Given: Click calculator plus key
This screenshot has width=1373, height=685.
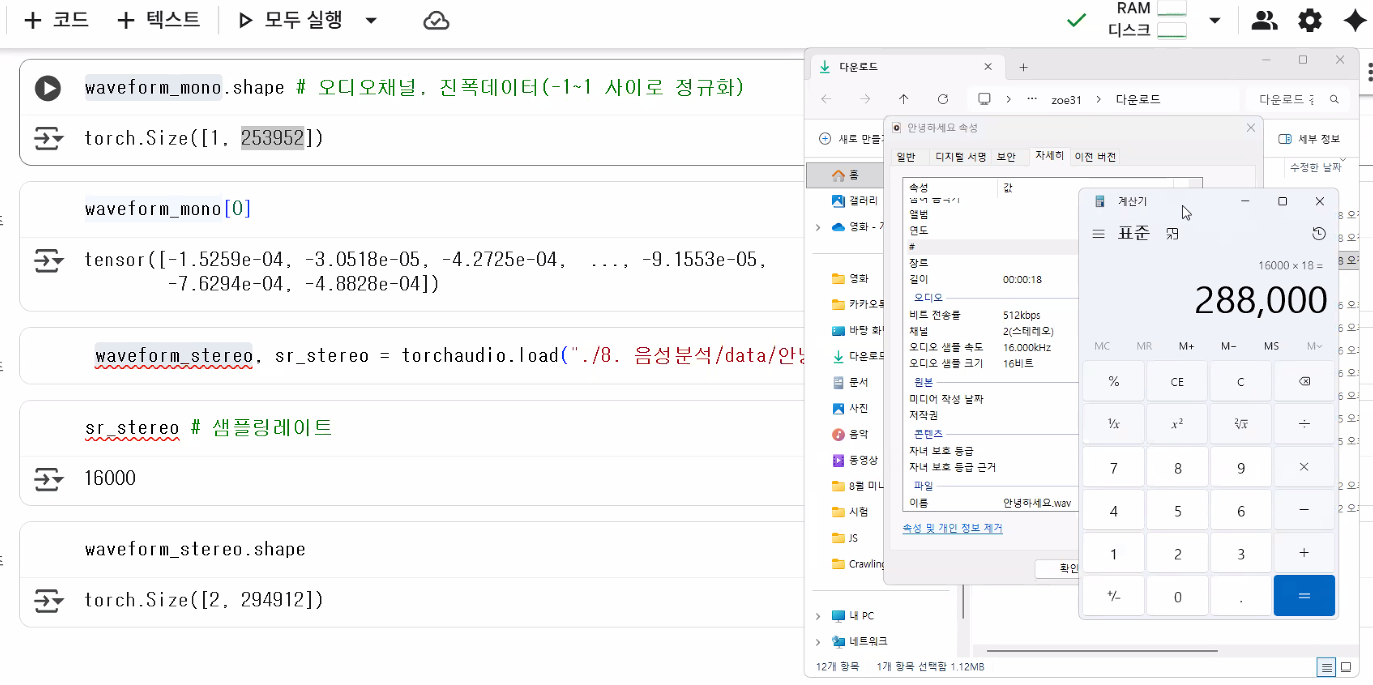Looking at the screenshot, I should tap(1304, 553).
